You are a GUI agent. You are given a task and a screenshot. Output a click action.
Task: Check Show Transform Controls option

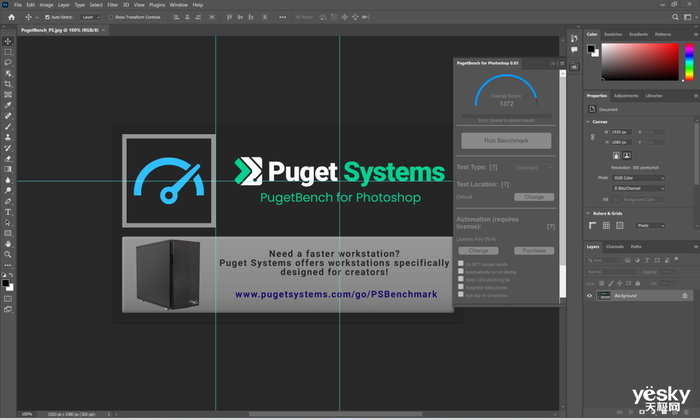(111, 17)
